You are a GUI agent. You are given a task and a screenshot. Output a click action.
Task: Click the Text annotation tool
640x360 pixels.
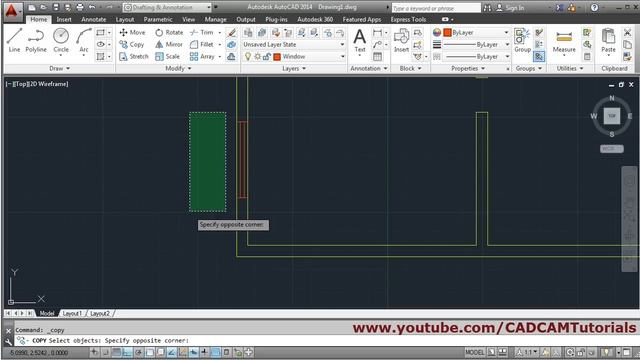[360, 41]
